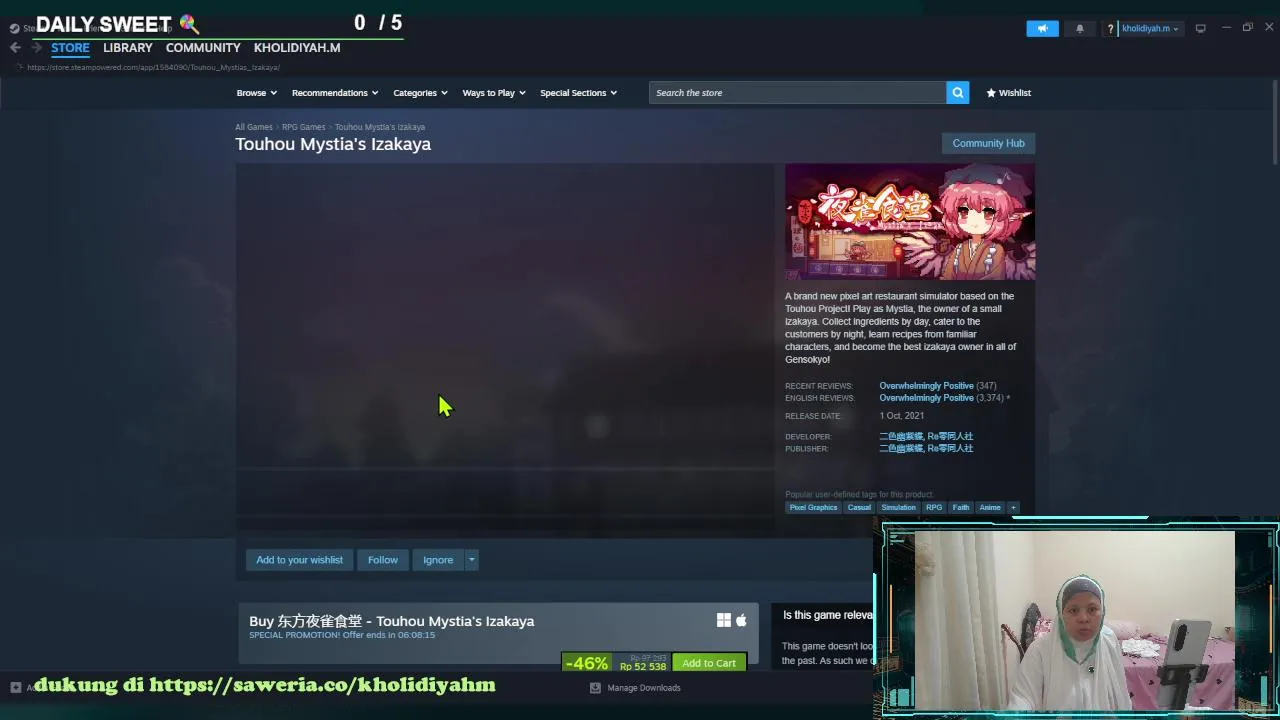1280x720 pixels.
Task: Click the page vertical scrollbar
Action: (x=1274, y=122)
